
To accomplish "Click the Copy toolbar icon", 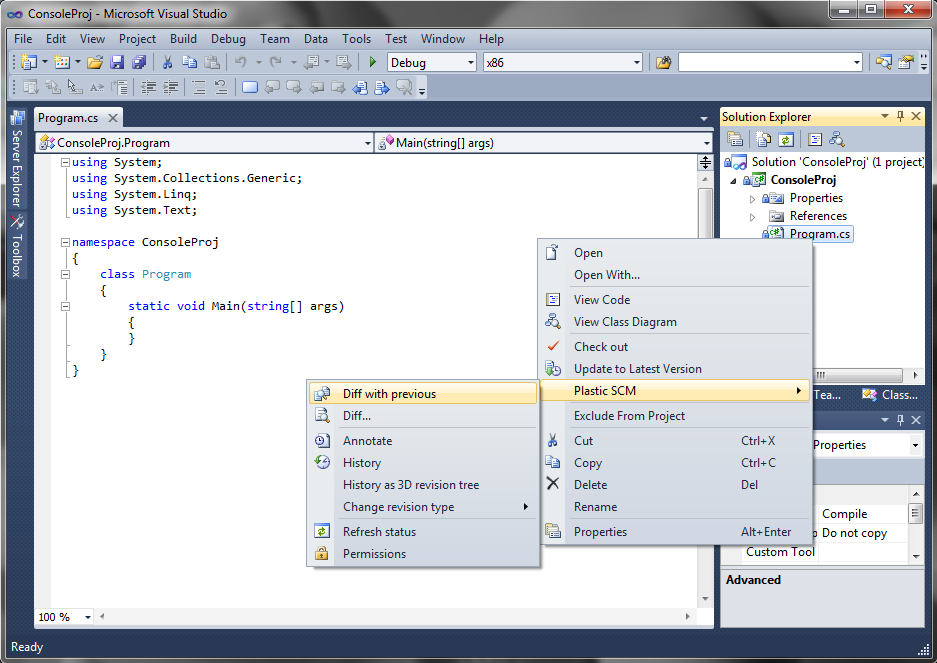I will [189, 62].
